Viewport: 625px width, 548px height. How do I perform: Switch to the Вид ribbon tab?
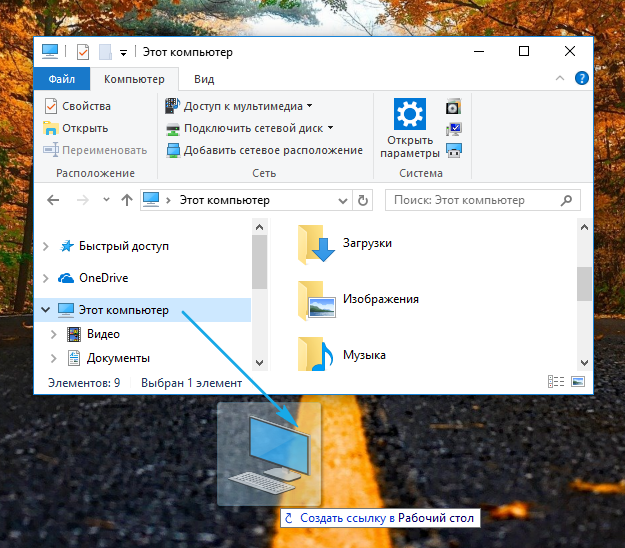(x=204, y=79)
